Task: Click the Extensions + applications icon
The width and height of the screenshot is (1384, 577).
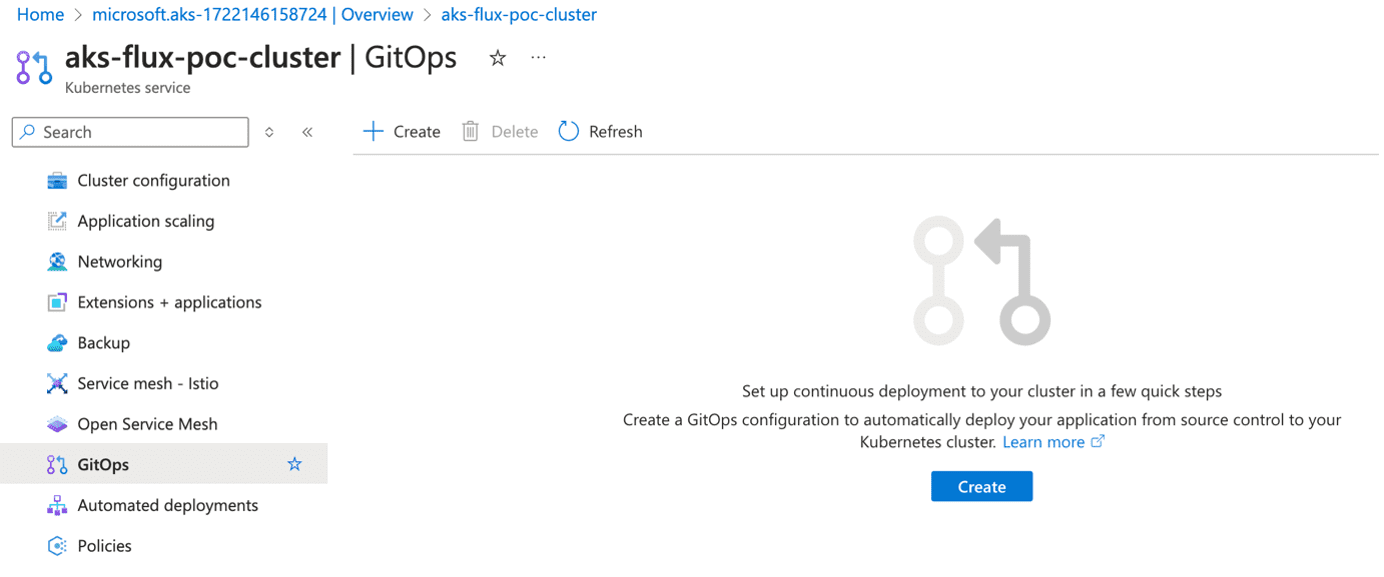Action: click(57, 302)
